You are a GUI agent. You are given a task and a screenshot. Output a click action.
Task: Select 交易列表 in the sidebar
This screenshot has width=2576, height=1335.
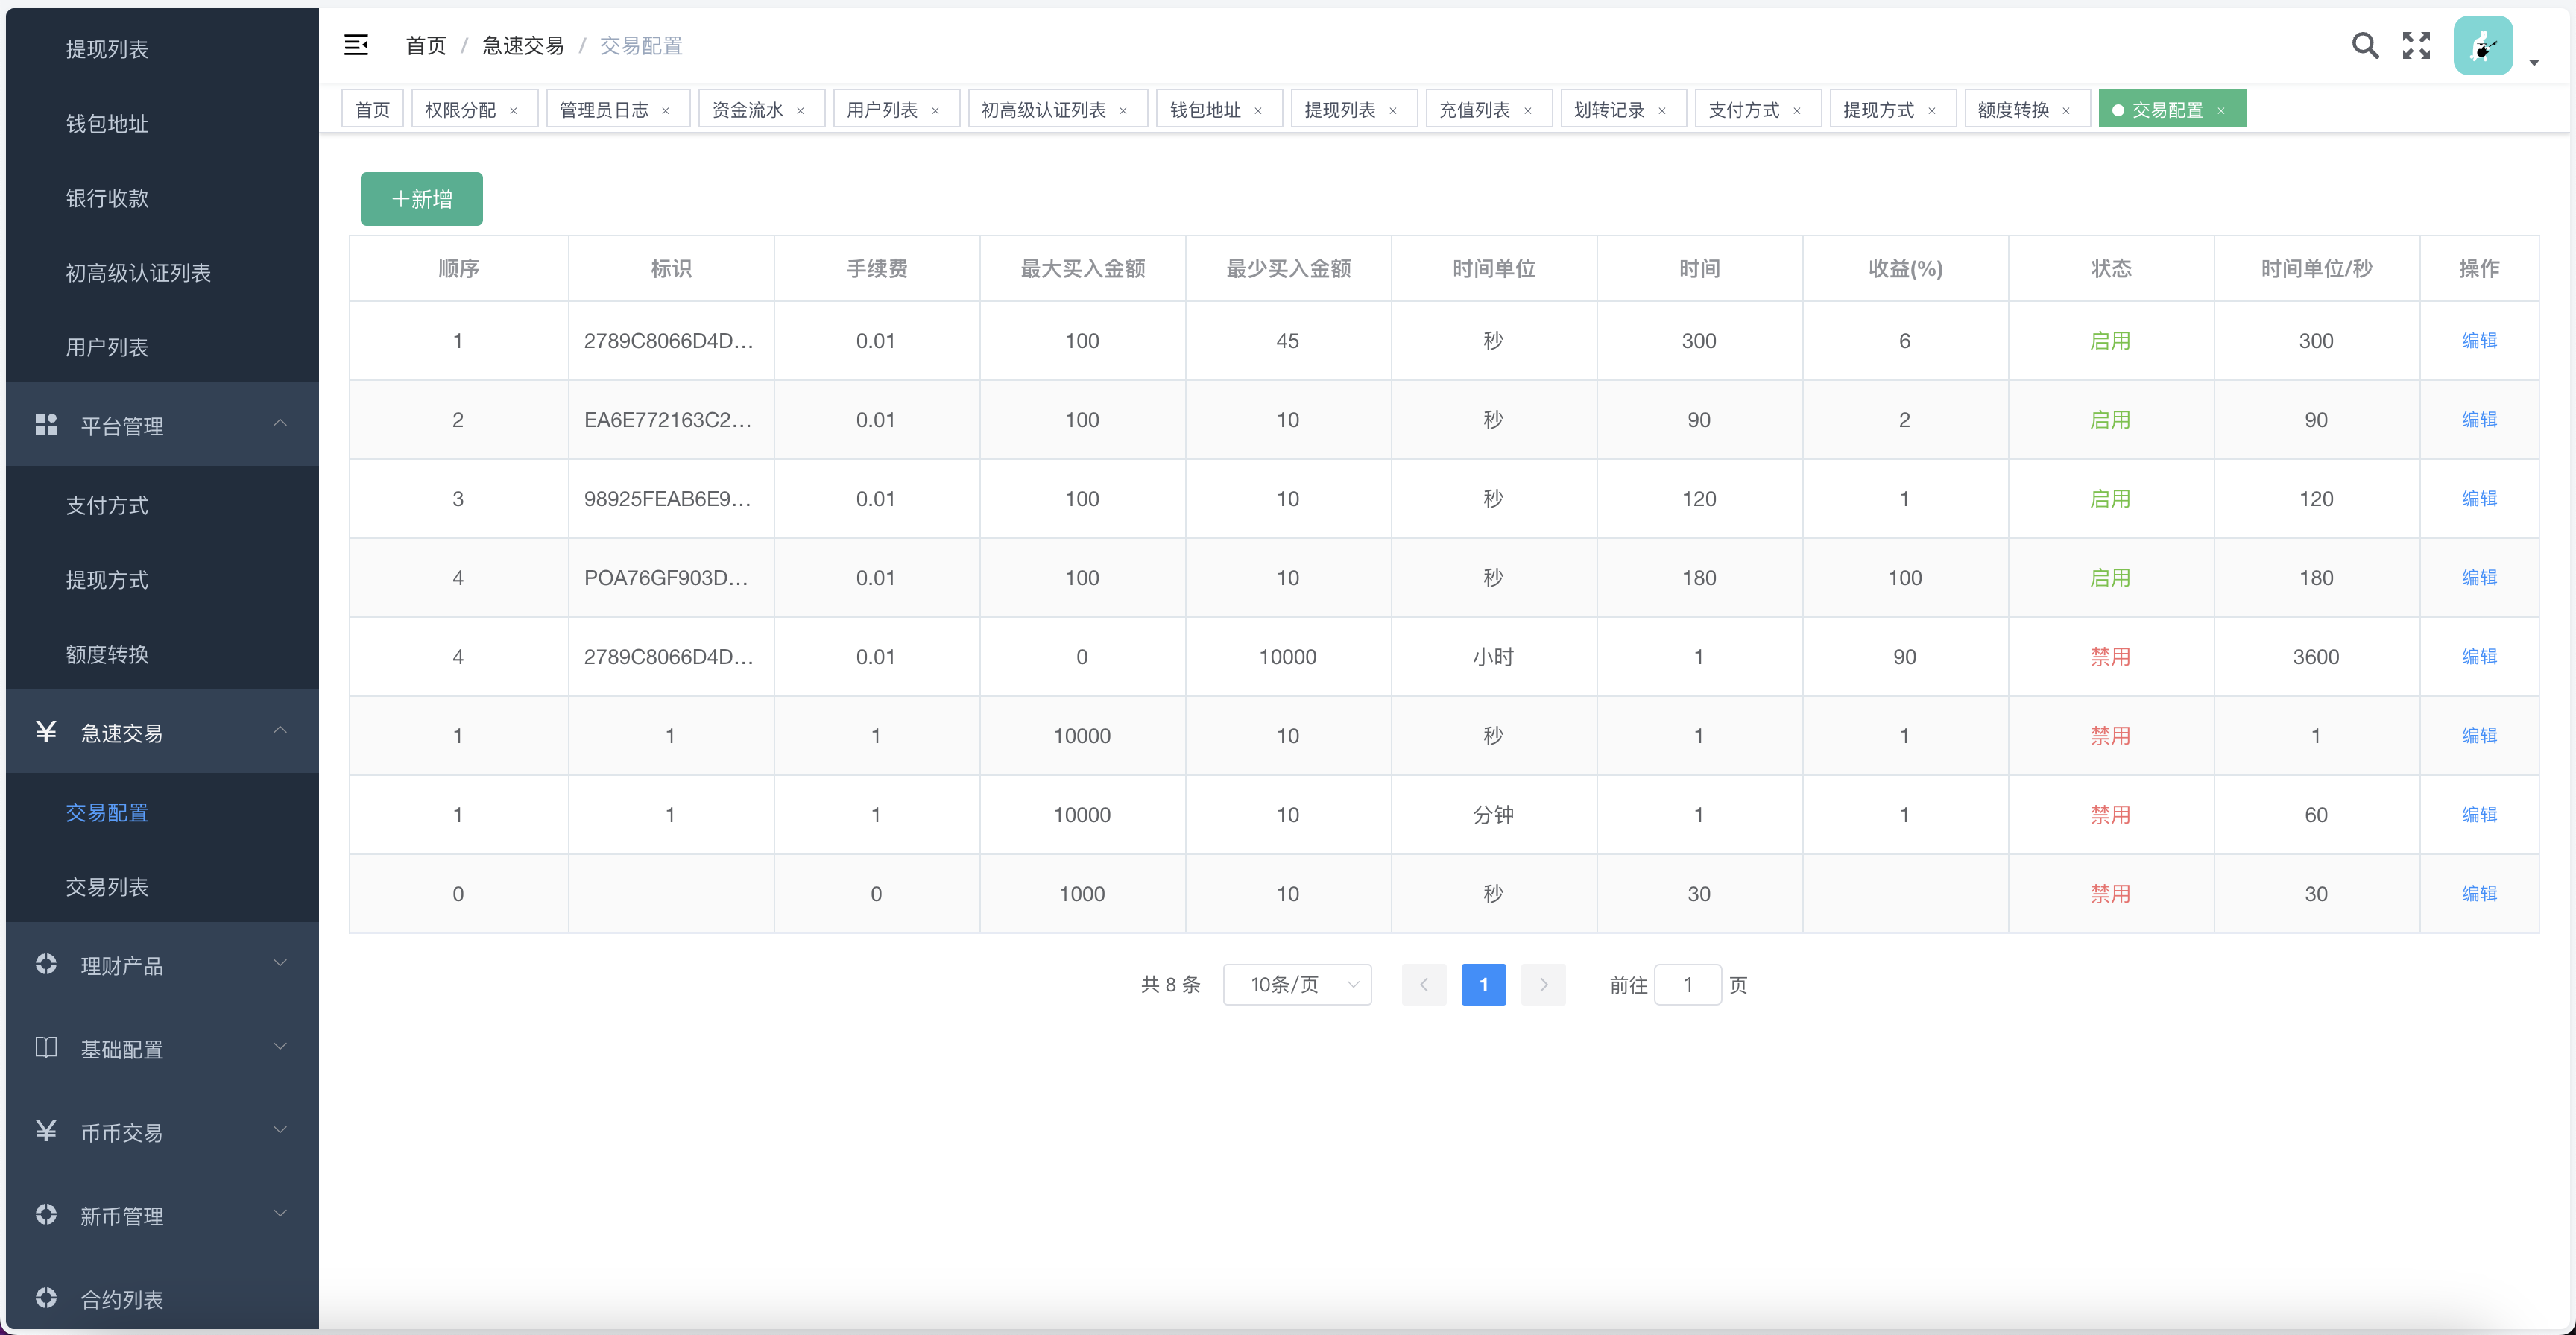(x=107, y=886)
